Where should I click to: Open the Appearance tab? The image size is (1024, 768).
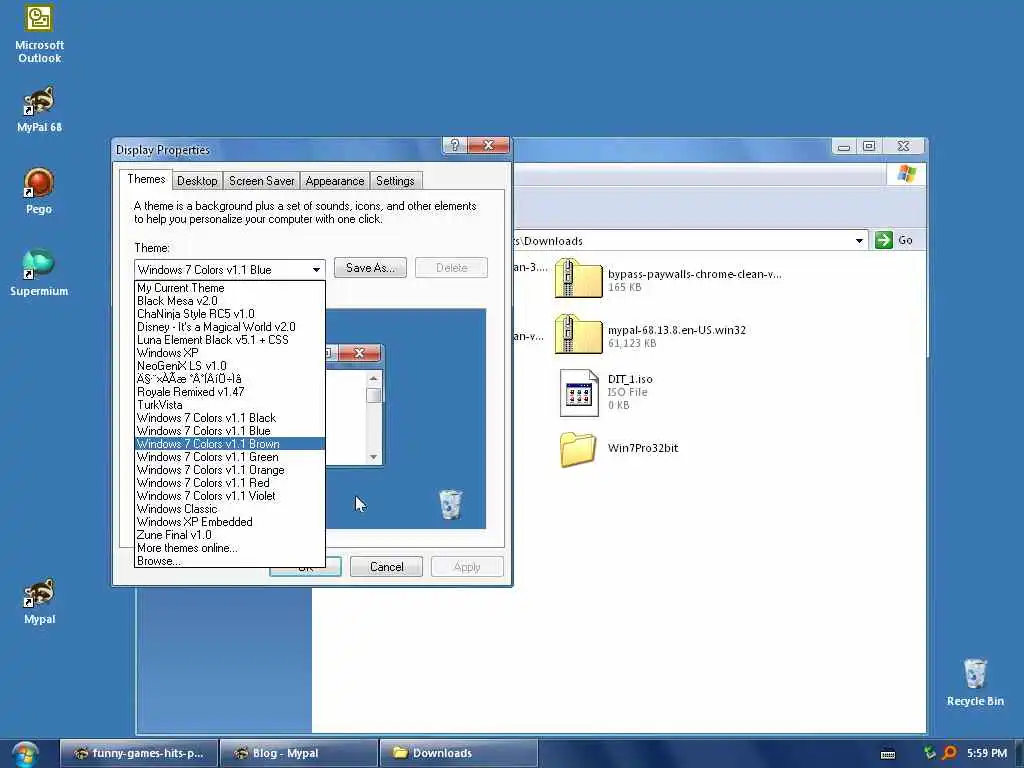coord(334,181)
